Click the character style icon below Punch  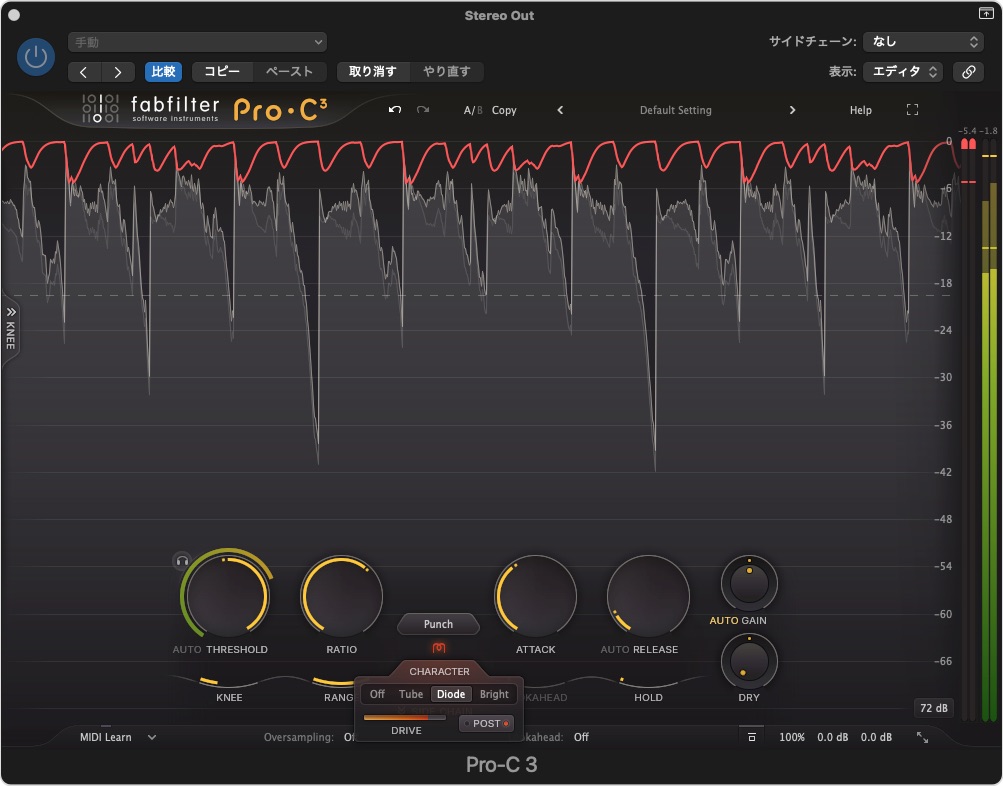[x=438, y=648]
